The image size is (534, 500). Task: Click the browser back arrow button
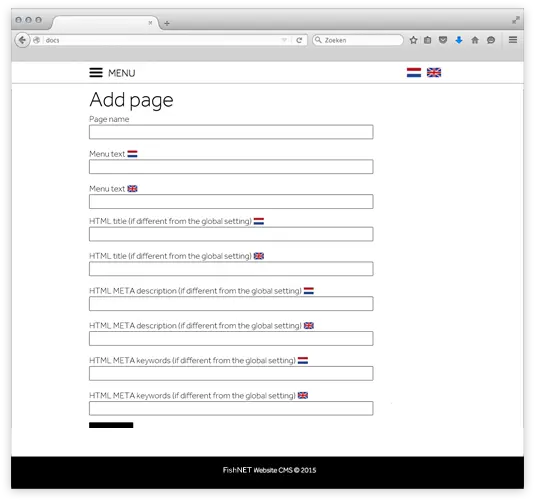point(22,40)
